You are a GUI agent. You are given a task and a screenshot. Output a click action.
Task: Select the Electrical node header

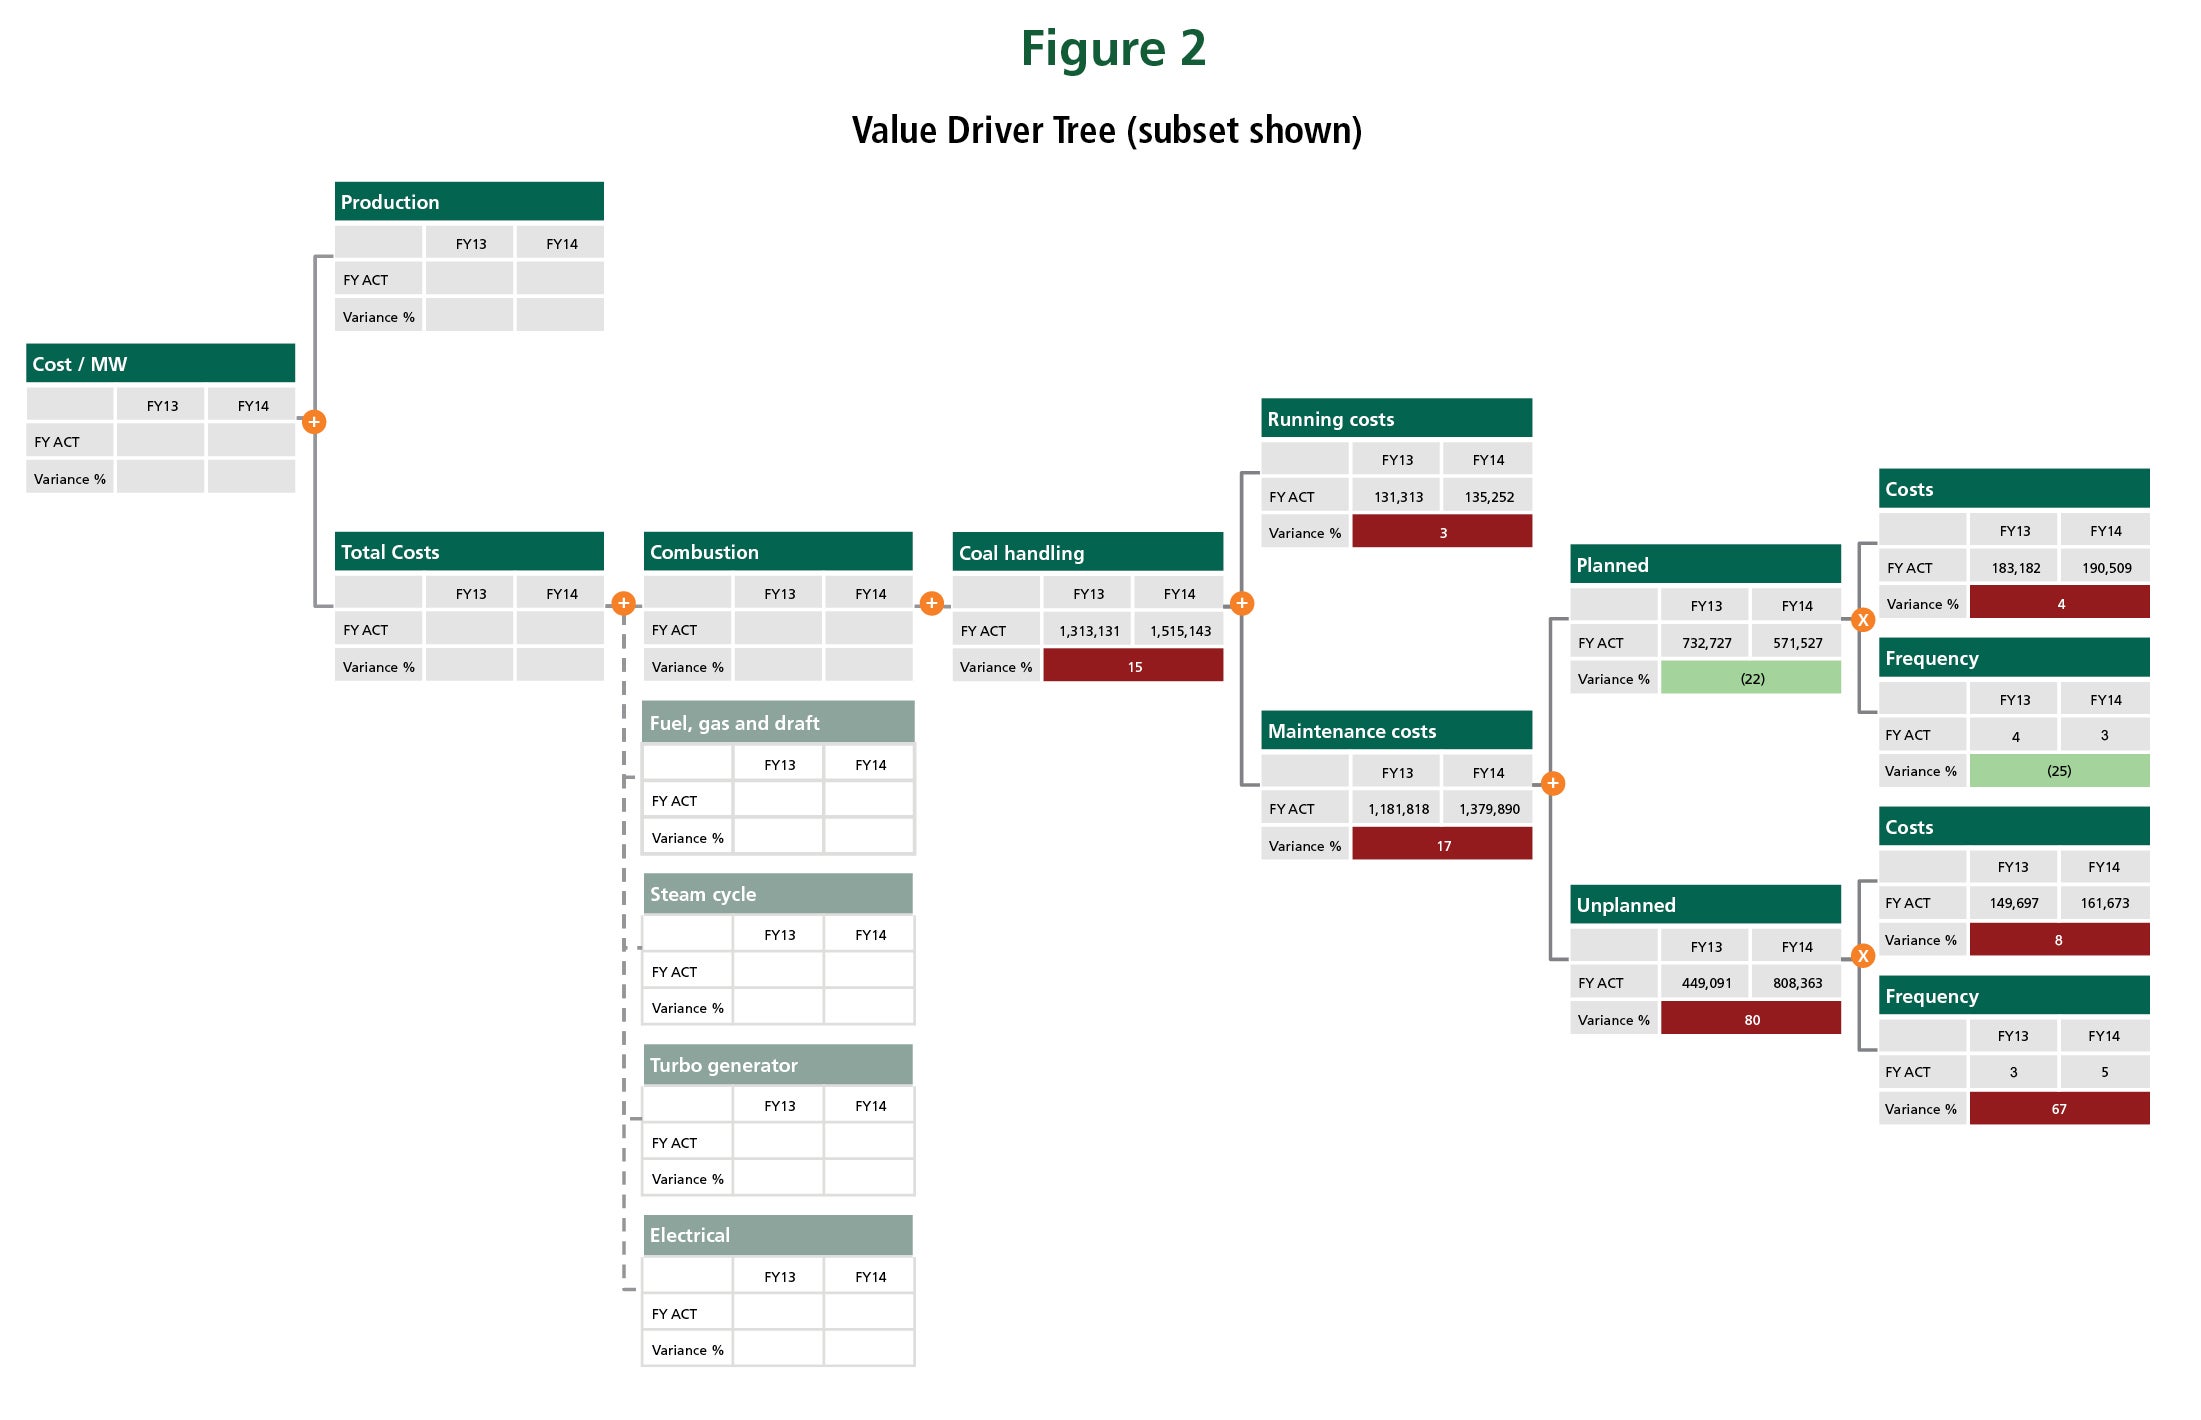click(x=778, y=1235)
